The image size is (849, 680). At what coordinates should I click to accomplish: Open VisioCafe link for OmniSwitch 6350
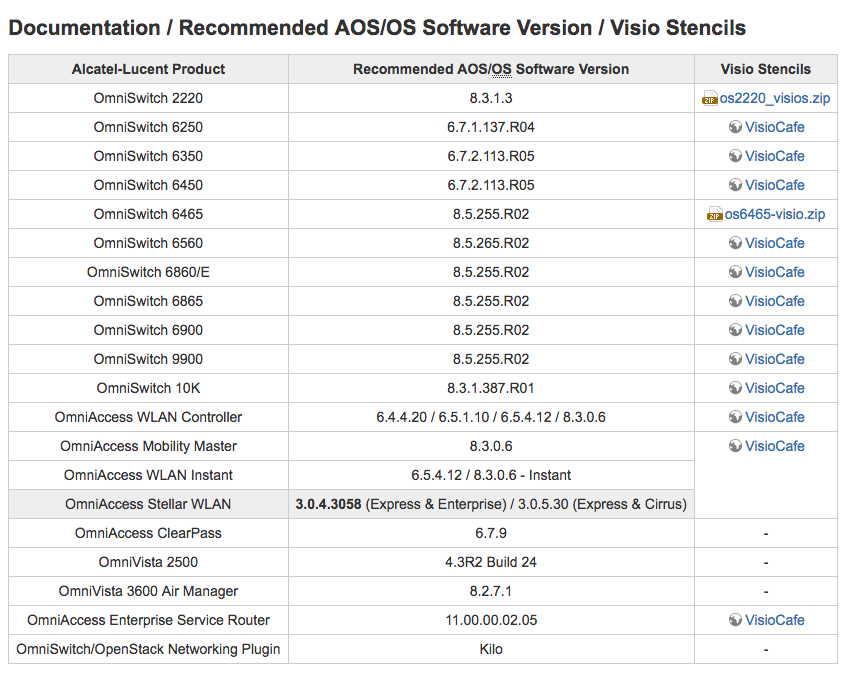(x=774, y=156)
